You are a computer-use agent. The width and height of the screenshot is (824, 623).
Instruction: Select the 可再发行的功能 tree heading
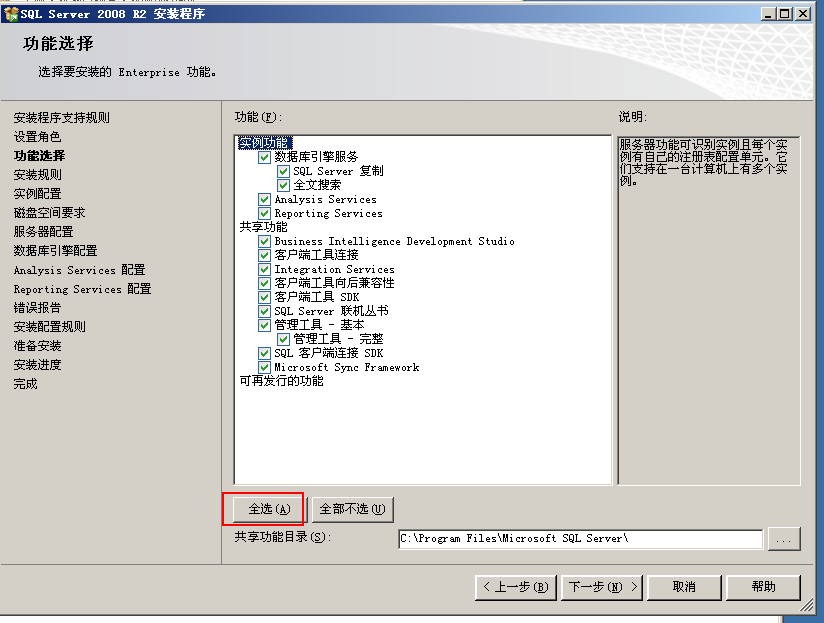(x=281, y=381)
